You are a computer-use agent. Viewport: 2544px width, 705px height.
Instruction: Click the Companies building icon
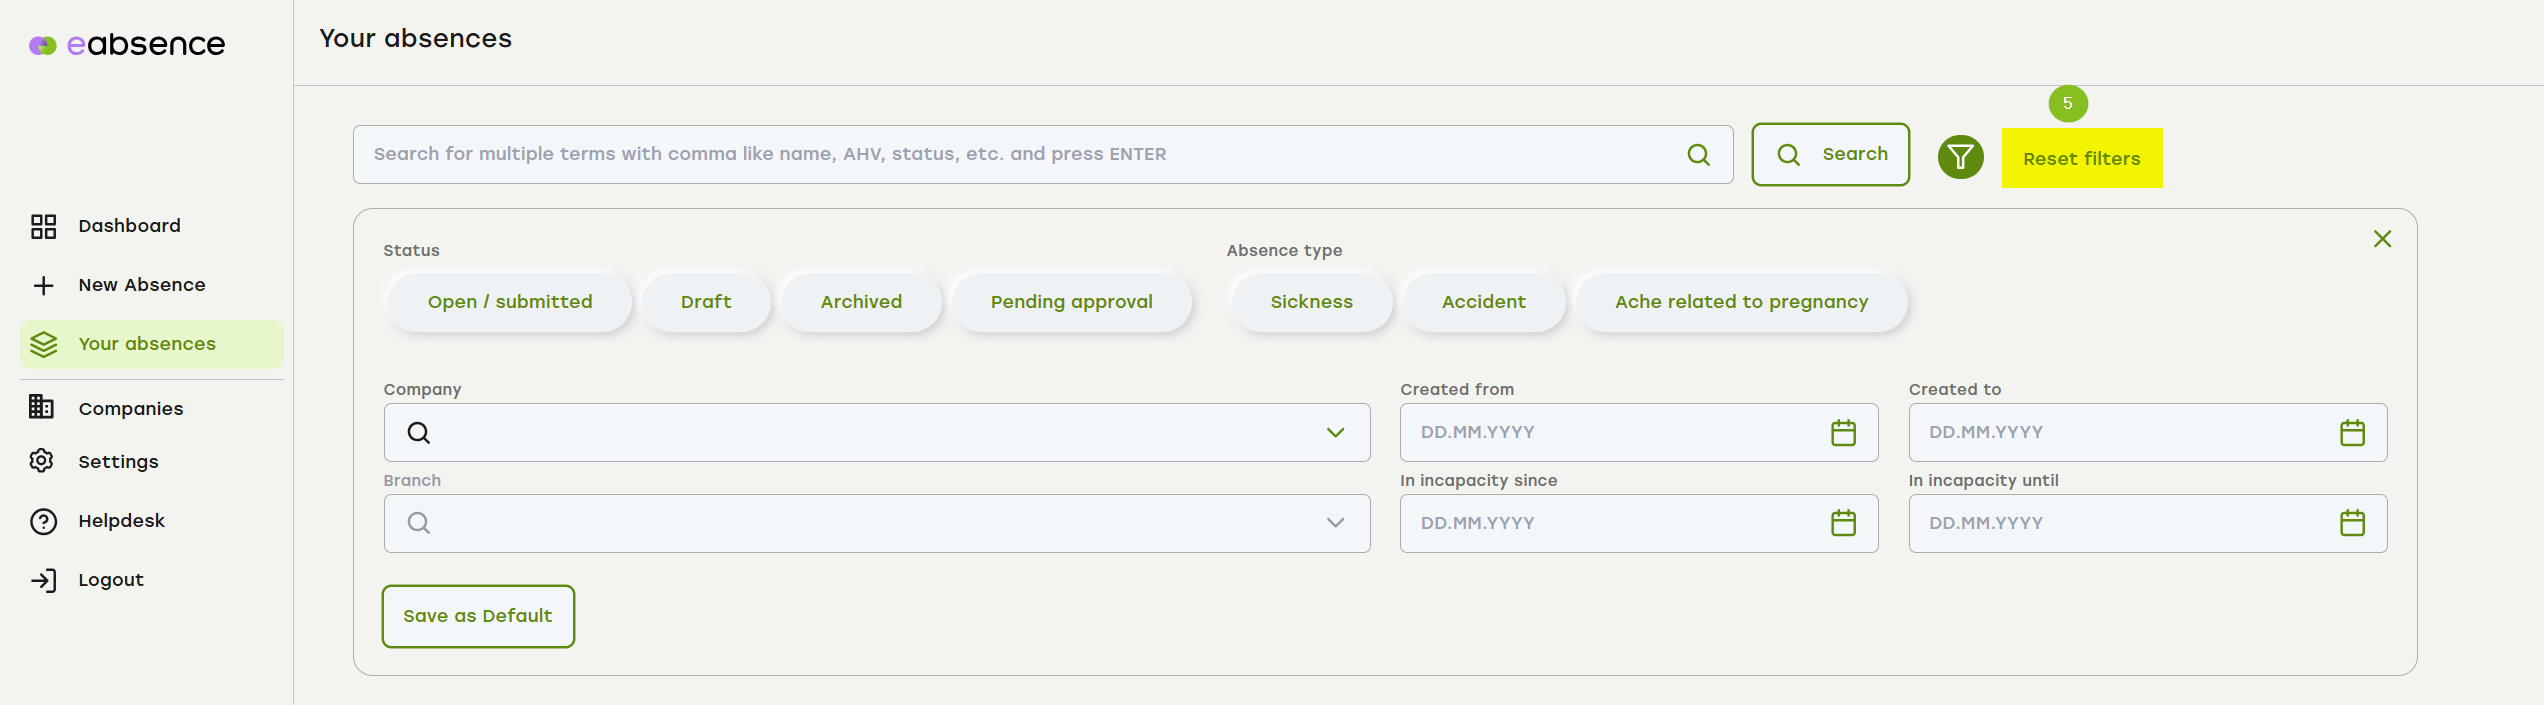(41, 407)
